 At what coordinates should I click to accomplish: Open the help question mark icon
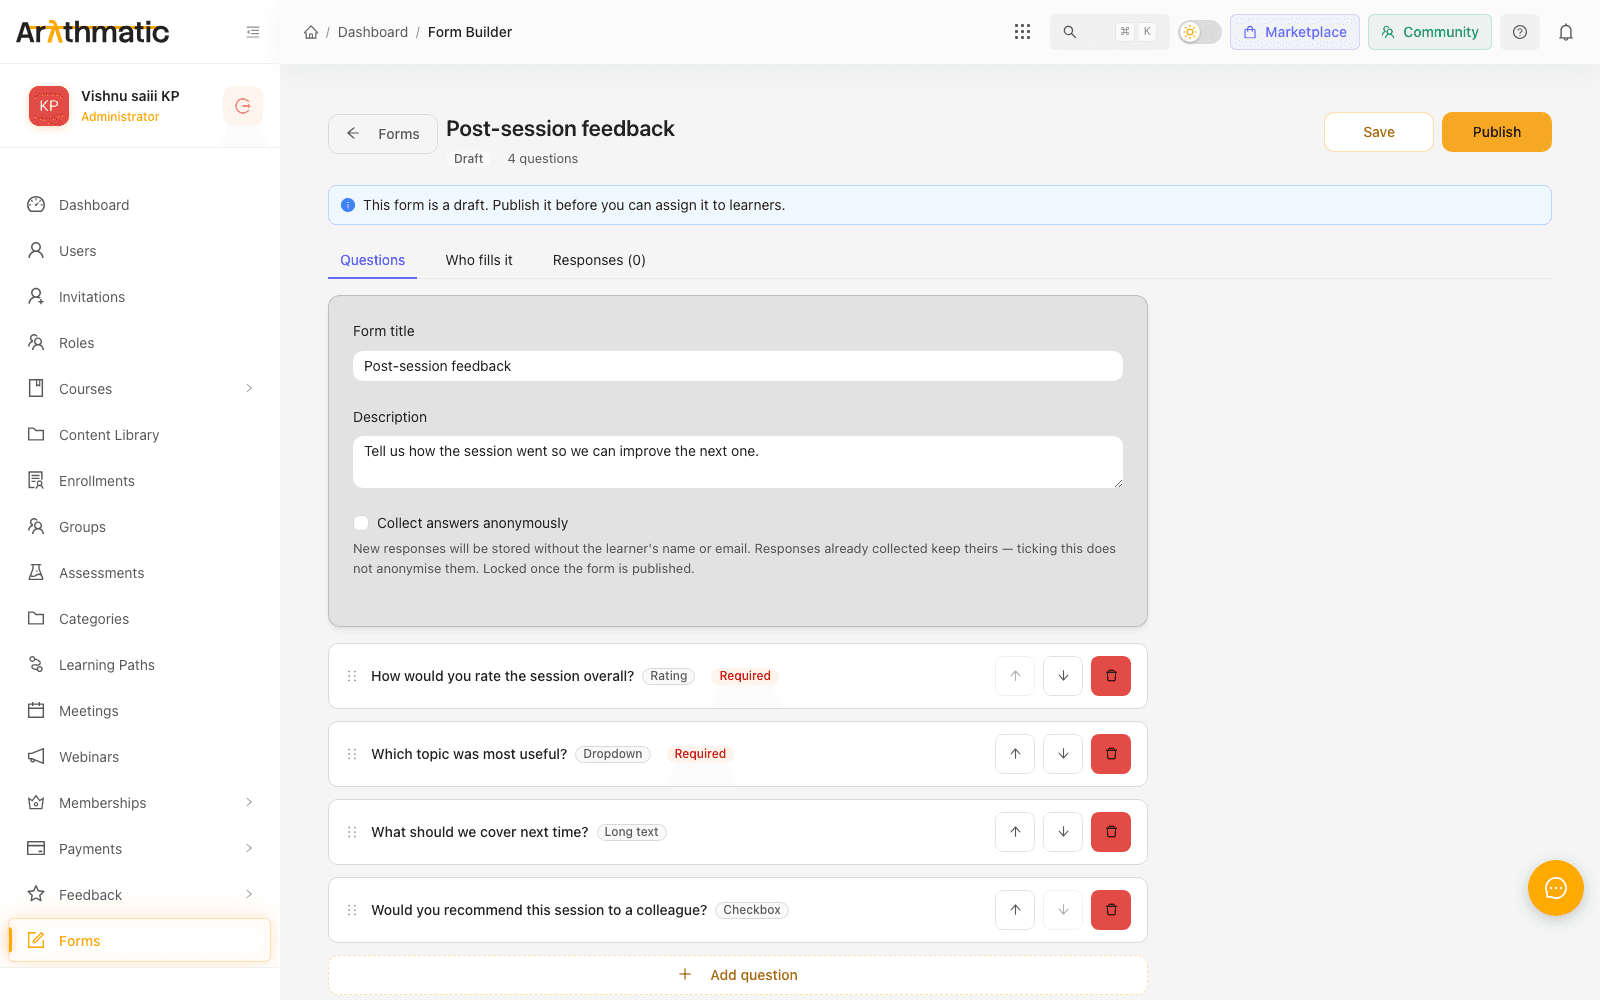coord(1520,32)
